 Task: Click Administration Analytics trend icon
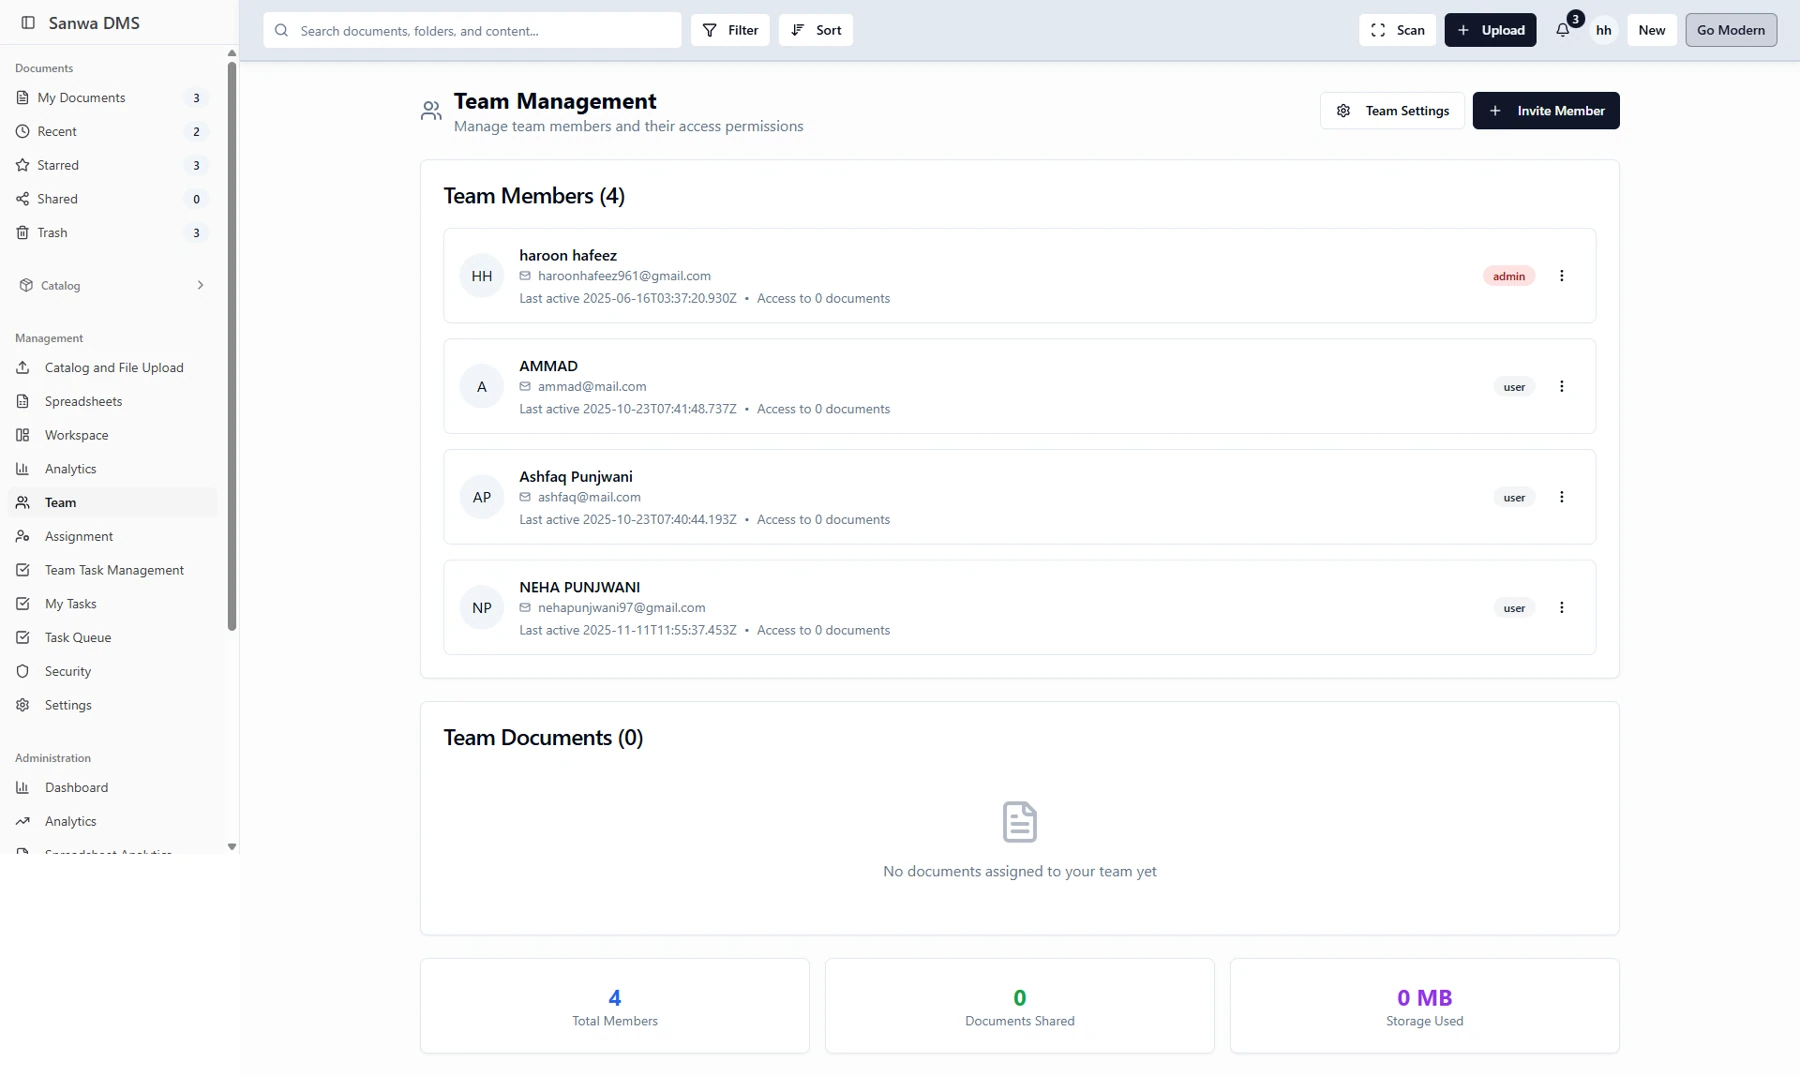click(22, 821)
